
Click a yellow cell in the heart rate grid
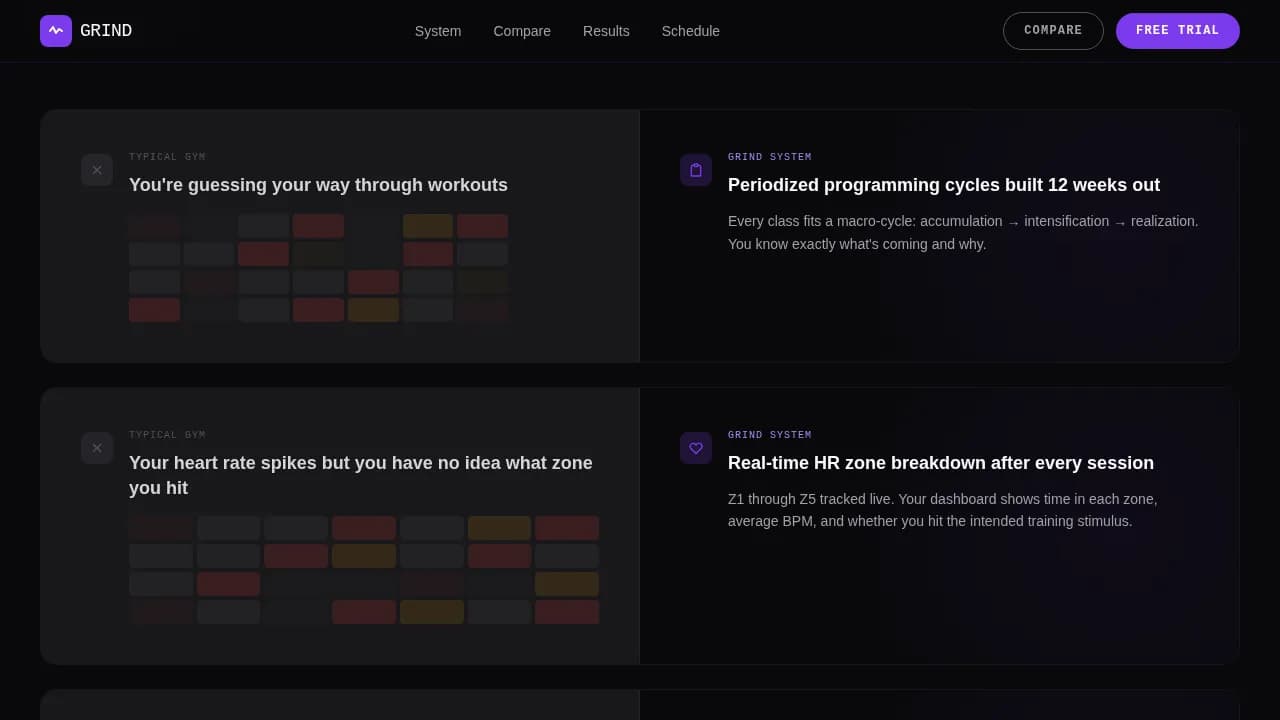tap(499, 527)
